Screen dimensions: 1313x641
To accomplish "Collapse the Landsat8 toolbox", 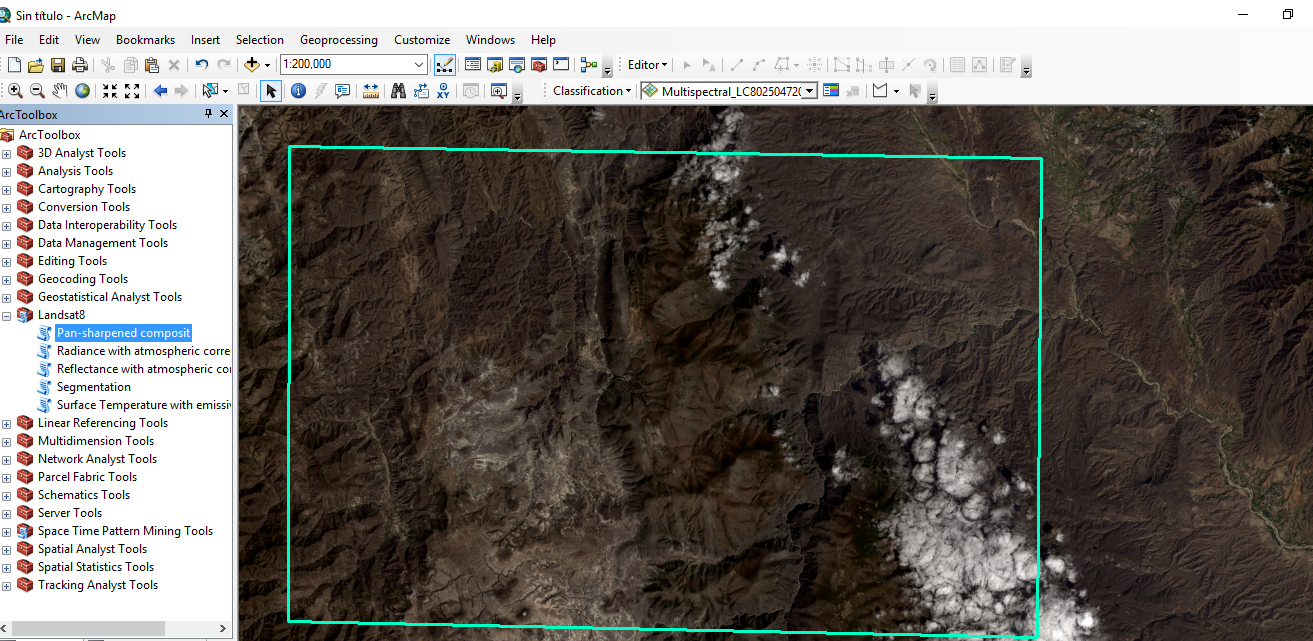I will [x=6, y=316].
